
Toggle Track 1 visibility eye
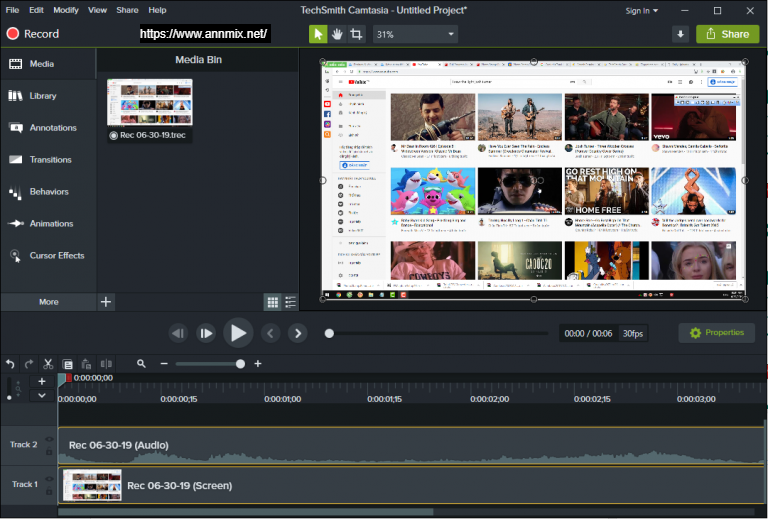(x=49, y=479)
